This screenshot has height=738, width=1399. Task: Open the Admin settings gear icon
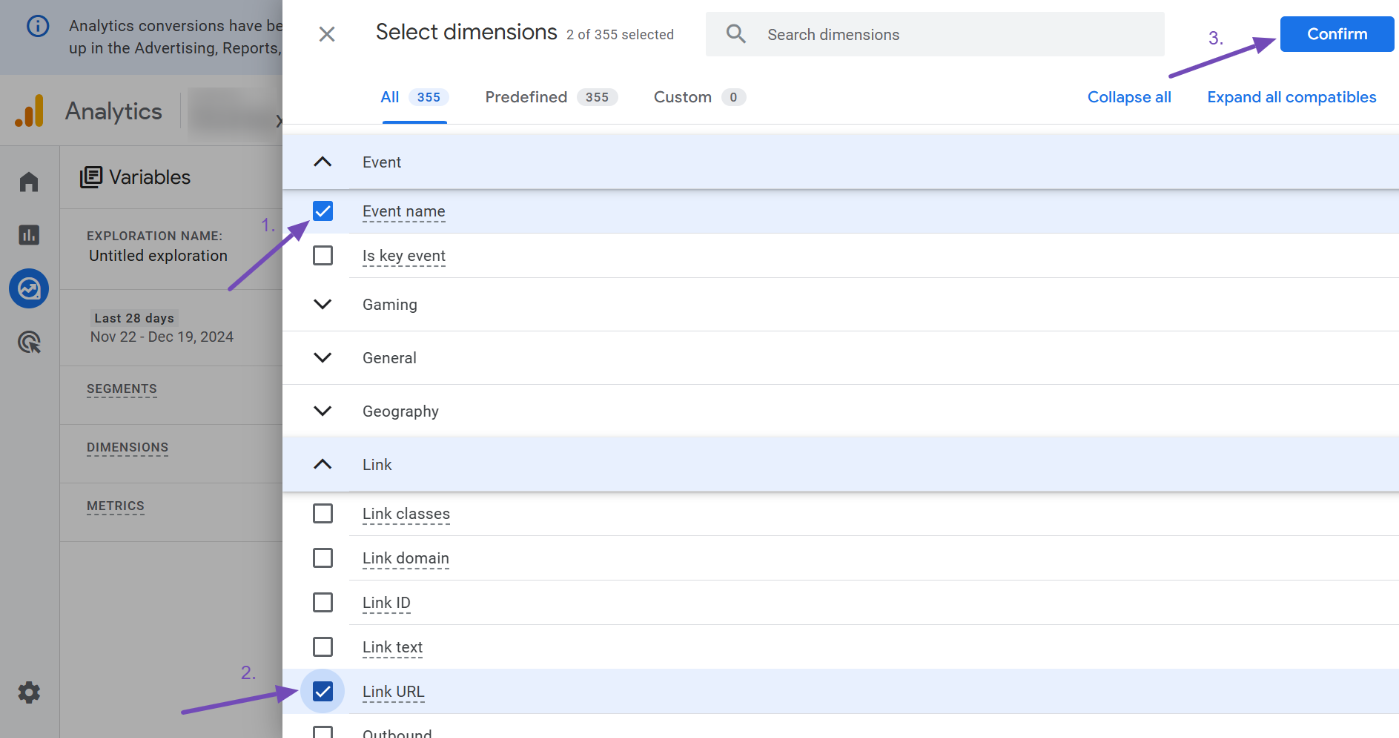[x=29, y=692]
